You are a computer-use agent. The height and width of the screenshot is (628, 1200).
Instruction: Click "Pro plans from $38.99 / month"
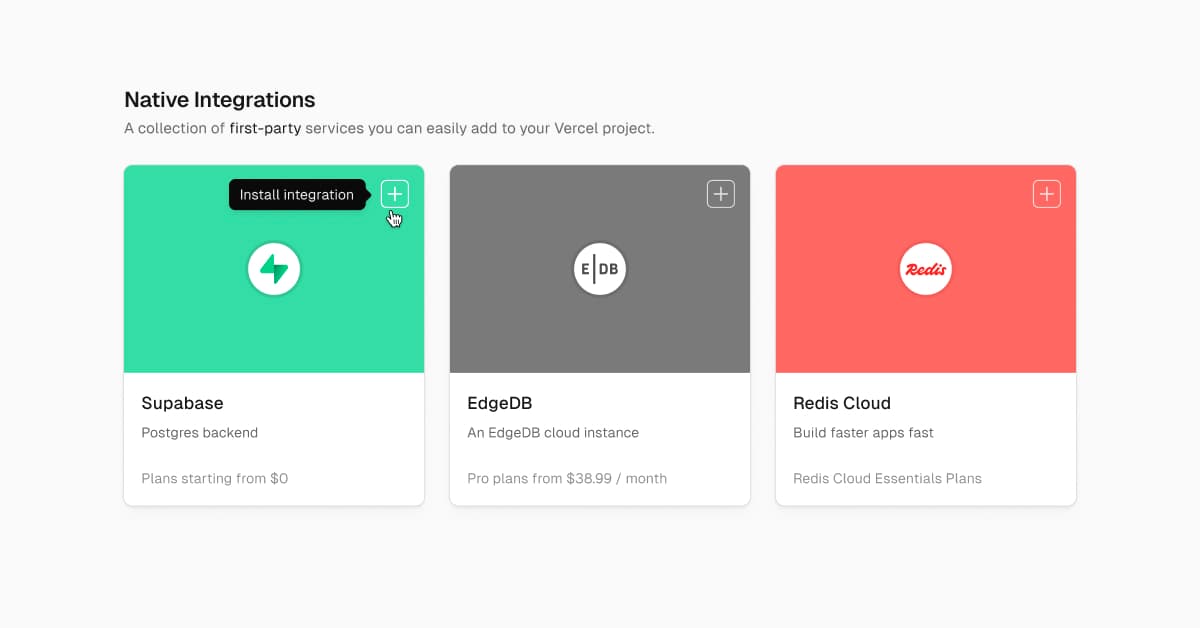pyautogui.click(x=567, y=478)
